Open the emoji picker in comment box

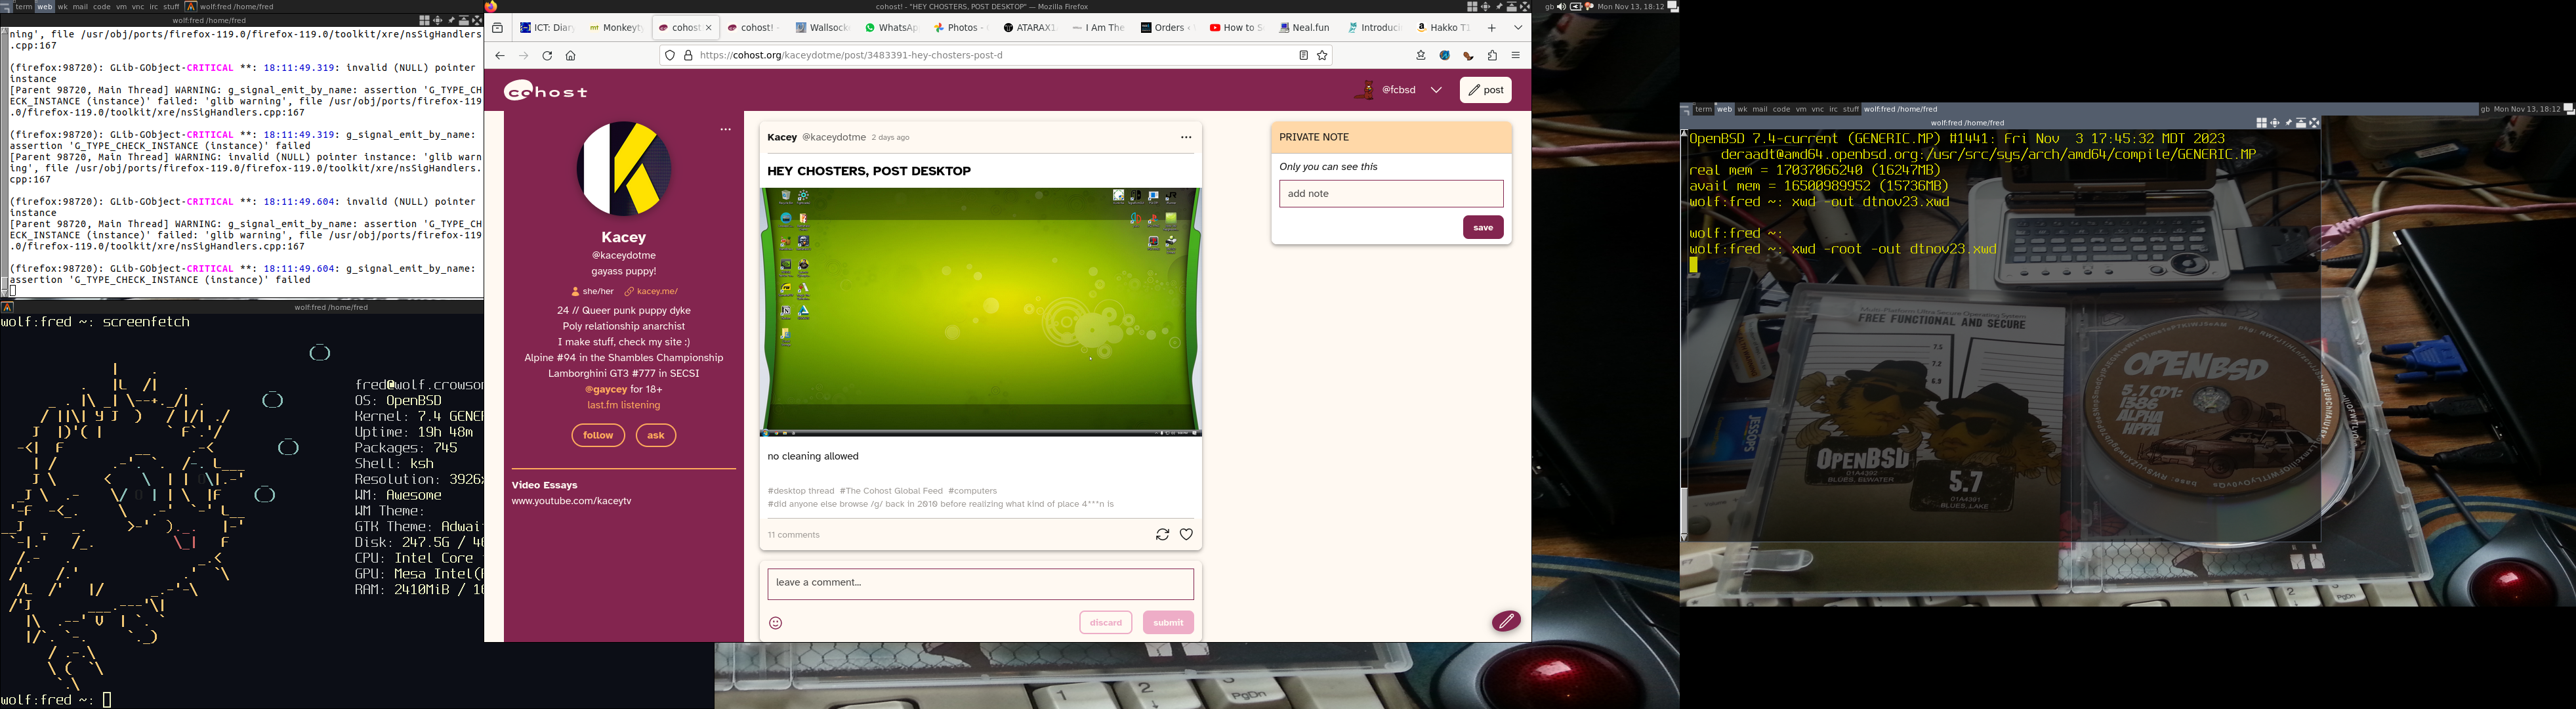[775, 623]
